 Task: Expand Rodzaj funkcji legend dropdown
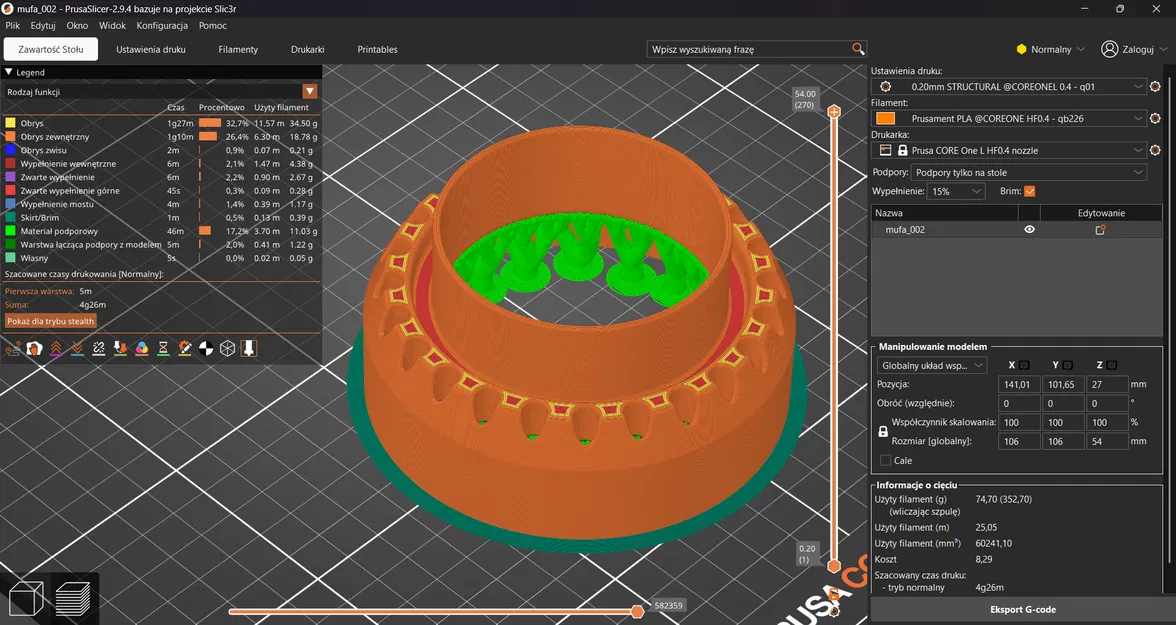click(310, 92)
